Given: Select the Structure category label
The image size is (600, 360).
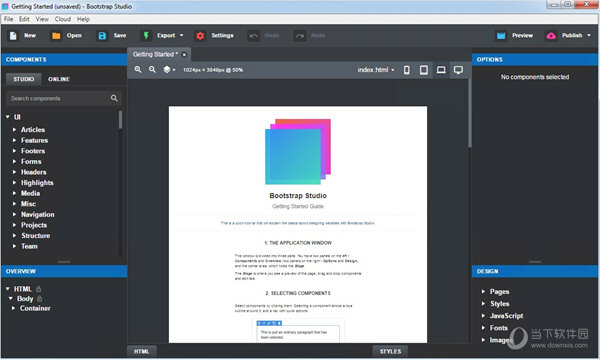Looking at the screenshot, I should 36,236.
